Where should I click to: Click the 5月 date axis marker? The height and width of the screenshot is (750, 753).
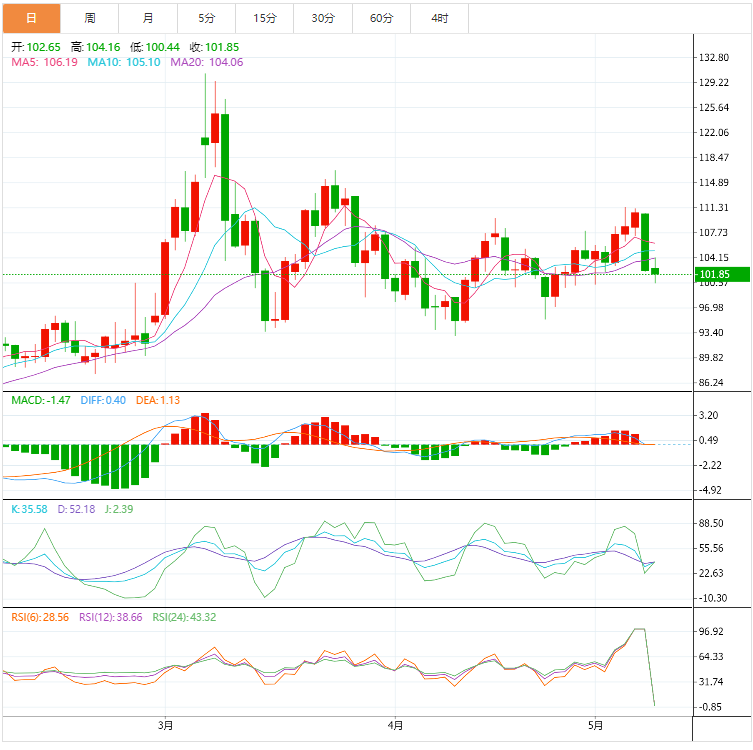pos(595,725)
